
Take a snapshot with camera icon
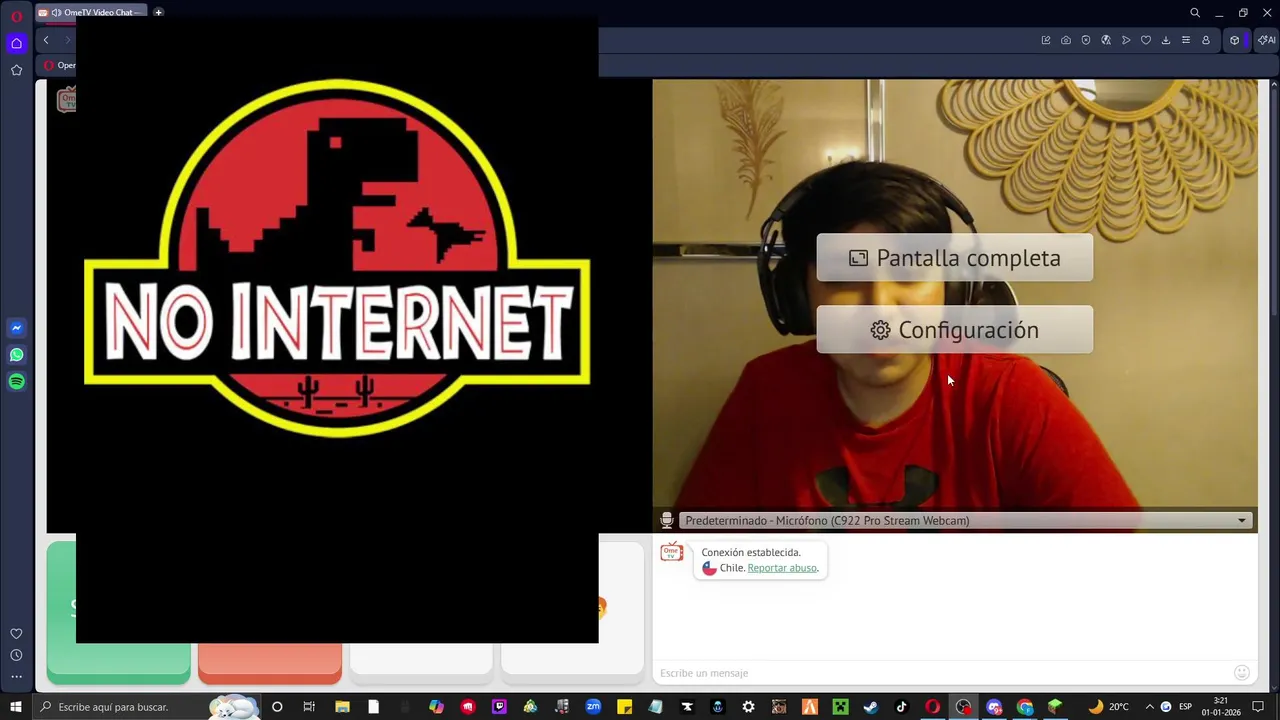click(x=1066, y=40)
